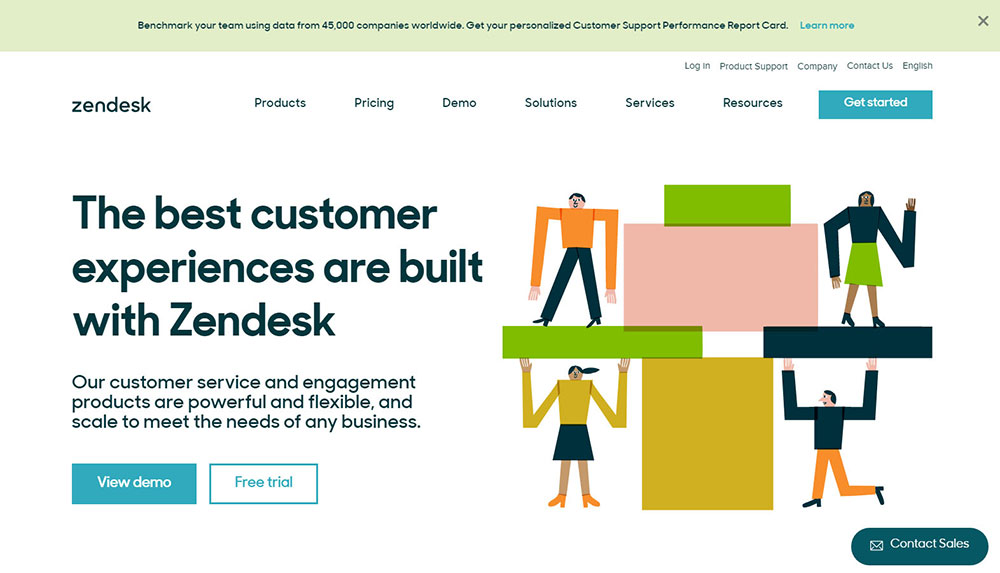Click the View demo button

(134, 483)
